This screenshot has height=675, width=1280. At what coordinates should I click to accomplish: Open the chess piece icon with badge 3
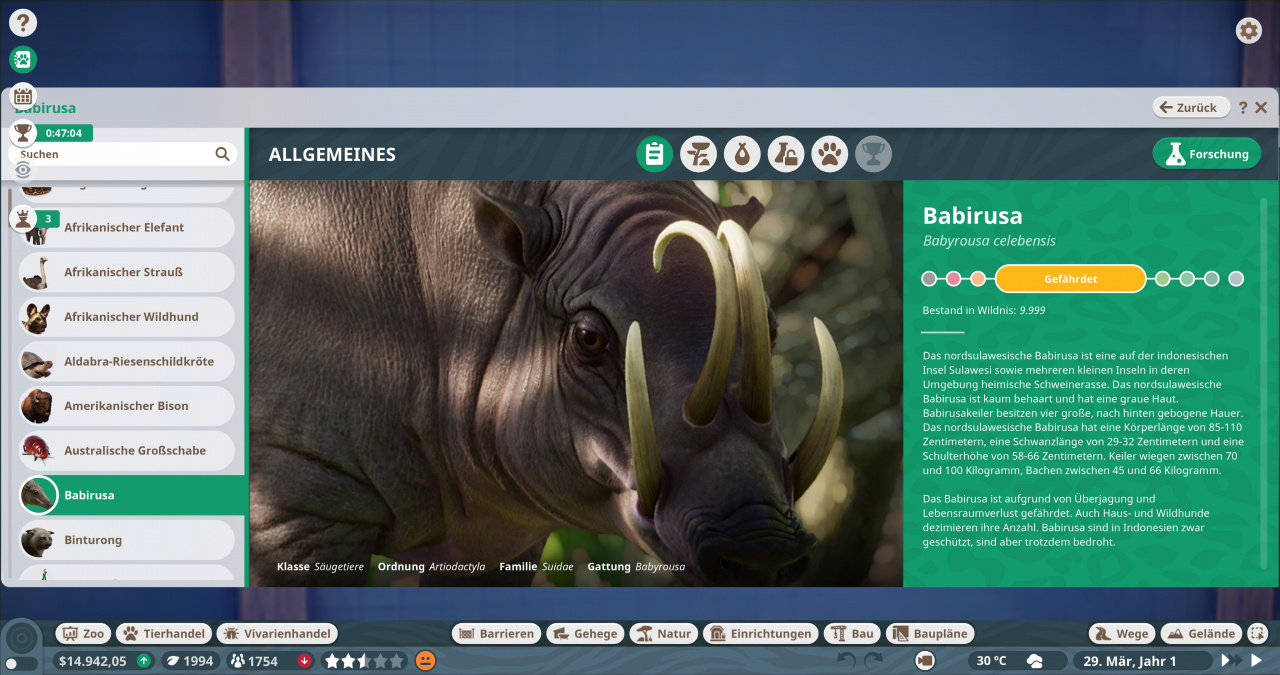tap(22, 218)
